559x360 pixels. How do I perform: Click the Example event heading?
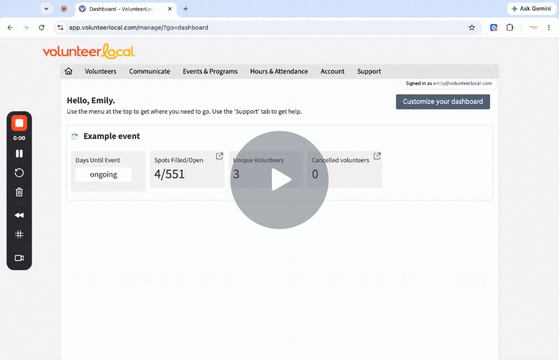pos(112,136)
